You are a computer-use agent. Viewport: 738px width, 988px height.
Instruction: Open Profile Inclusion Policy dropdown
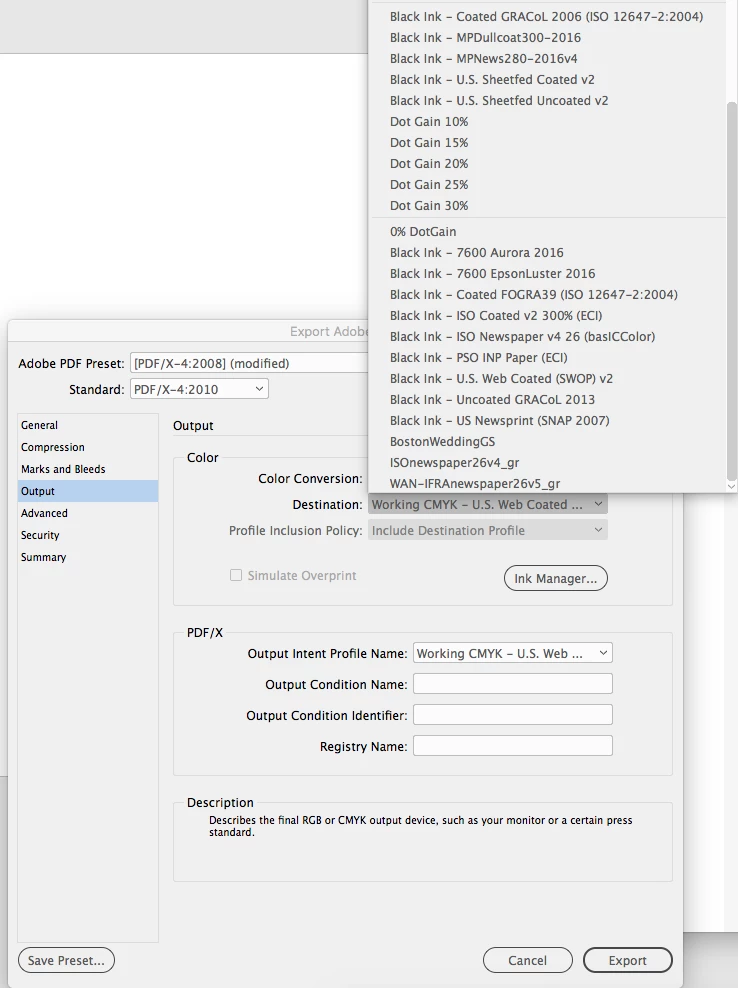click(x=488, y=531)
